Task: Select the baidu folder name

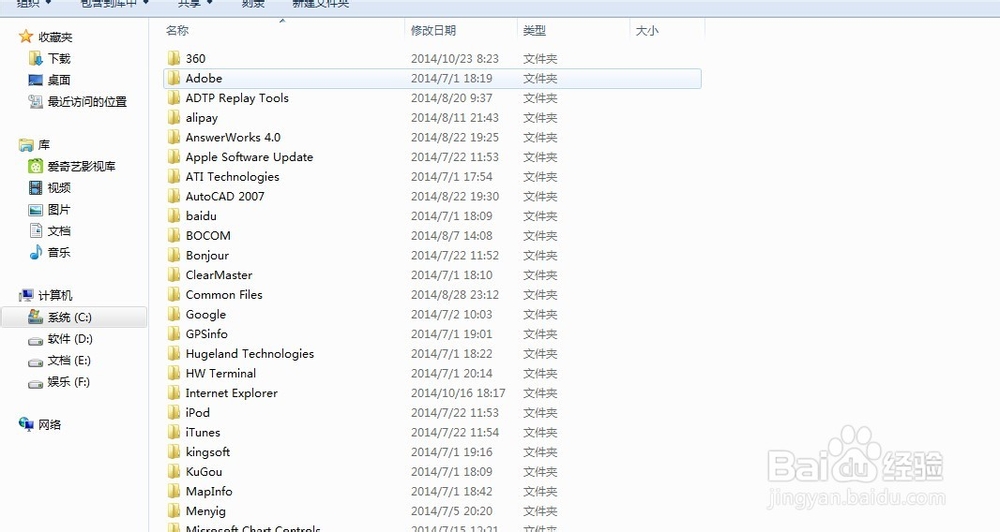Action: point(201,216)
